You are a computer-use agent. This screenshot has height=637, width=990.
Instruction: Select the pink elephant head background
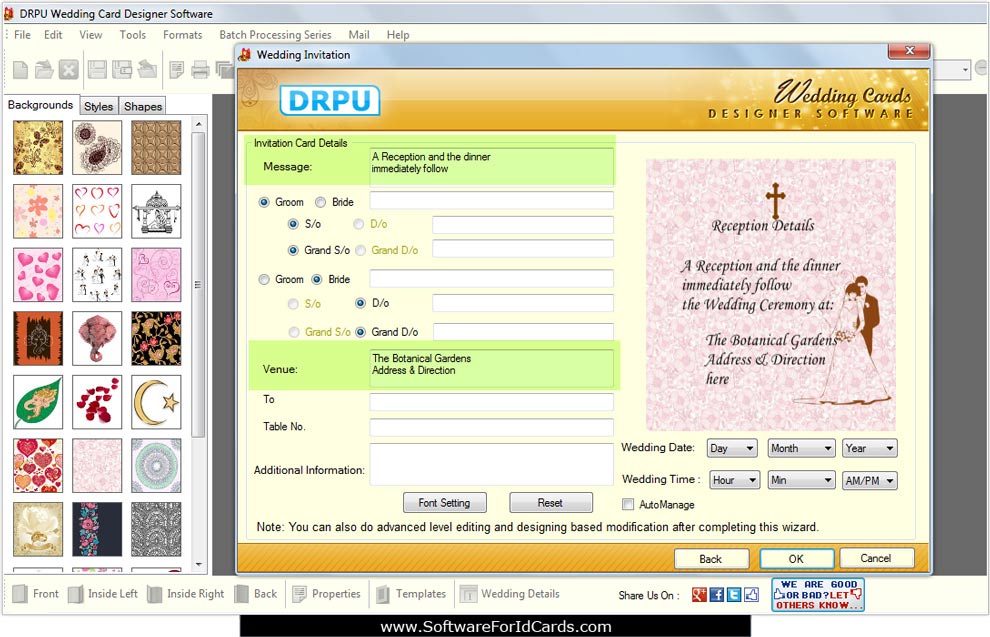coord(97,338)
